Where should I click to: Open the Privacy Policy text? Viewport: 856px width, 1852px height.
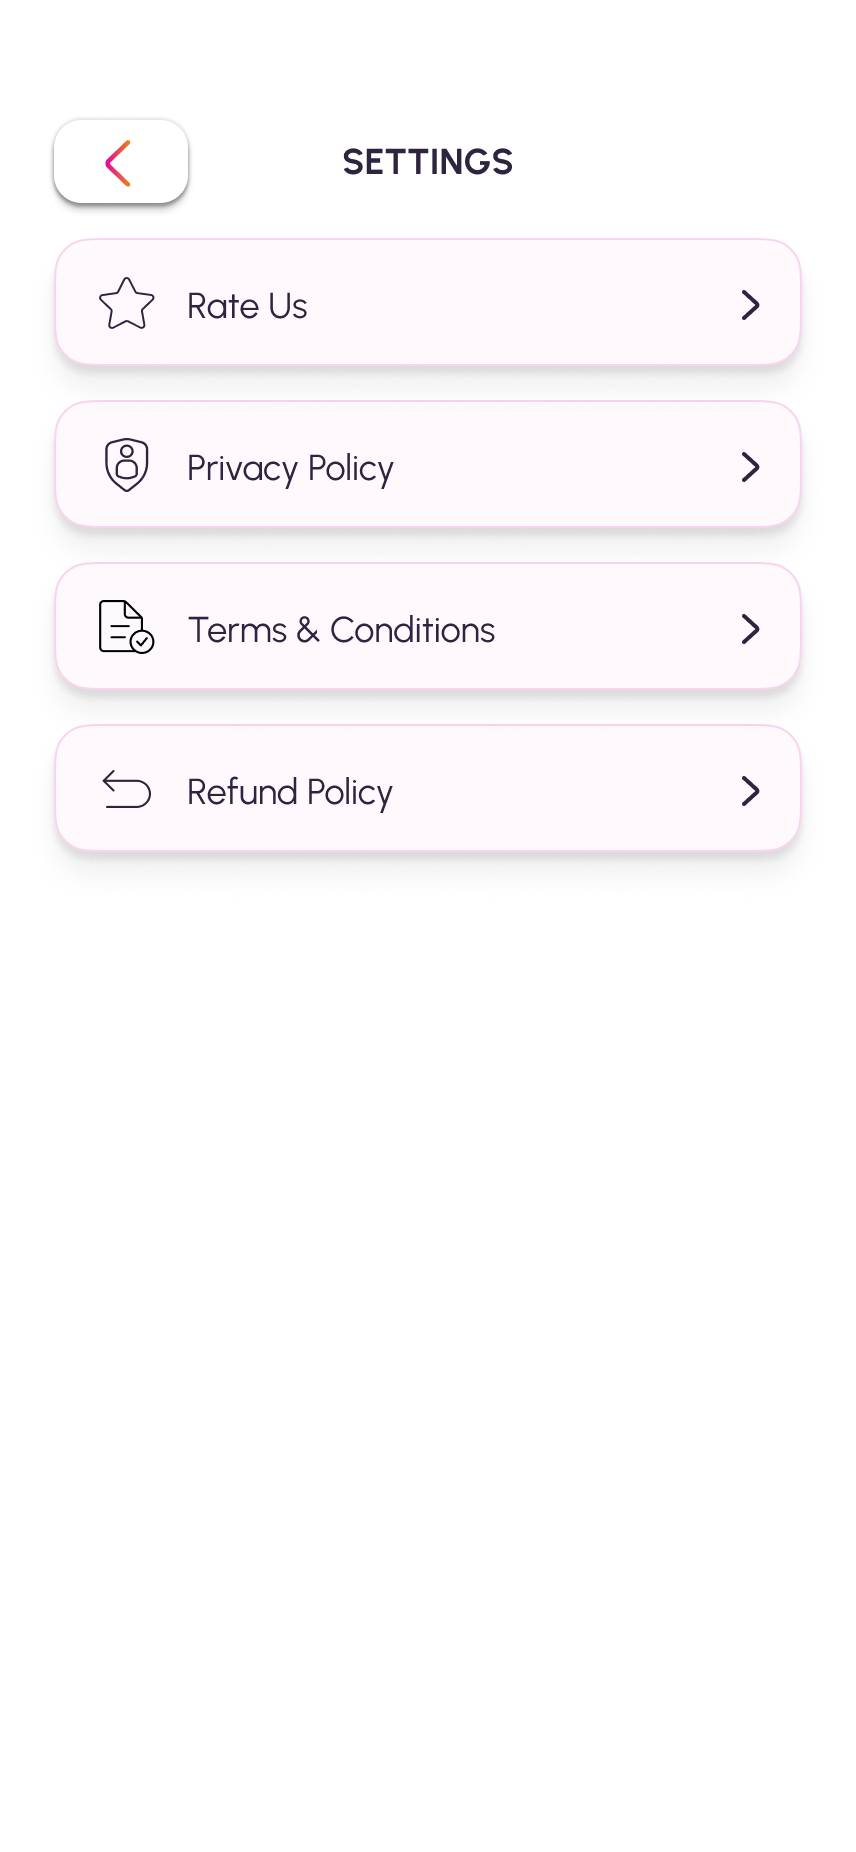290,469
